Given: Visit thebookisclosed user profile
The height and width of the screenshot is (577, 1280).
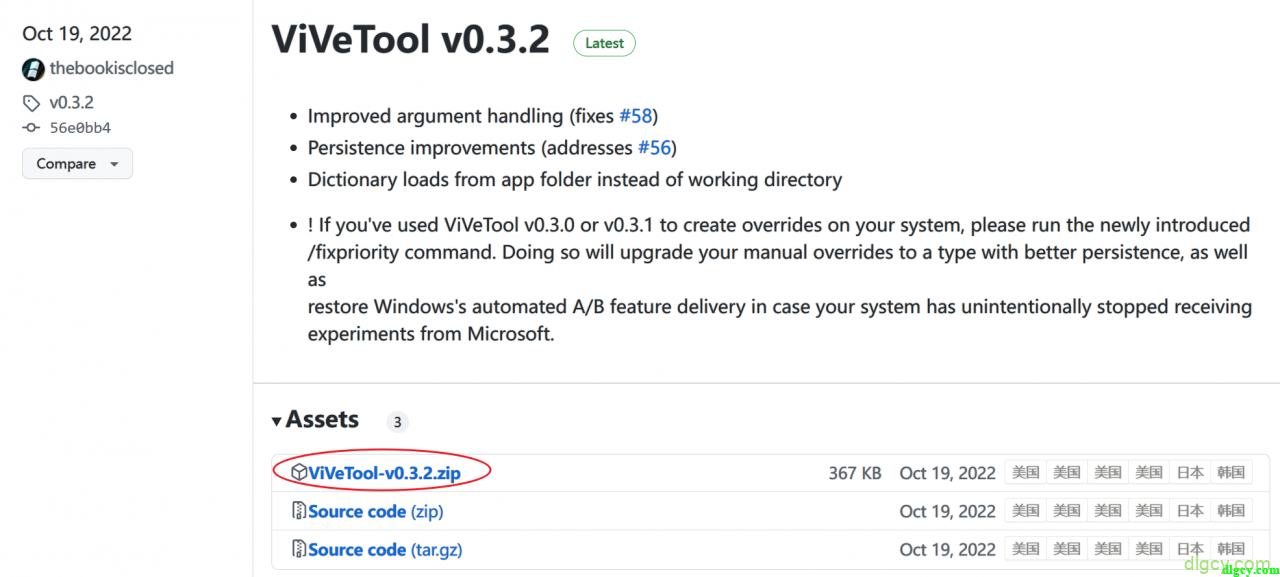Looking at the screenshot, I should click(x=111, y=68).
